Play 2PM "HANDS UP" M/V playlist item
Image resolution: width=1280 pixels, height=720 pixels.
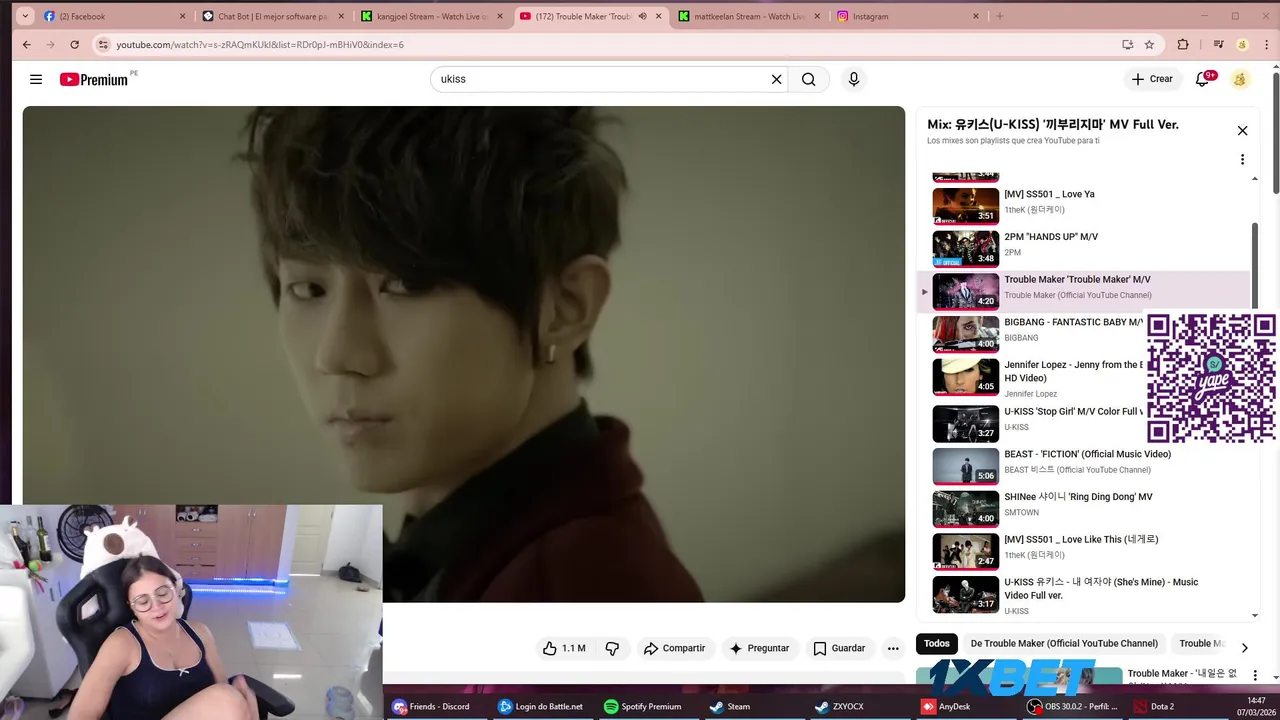1084,249
